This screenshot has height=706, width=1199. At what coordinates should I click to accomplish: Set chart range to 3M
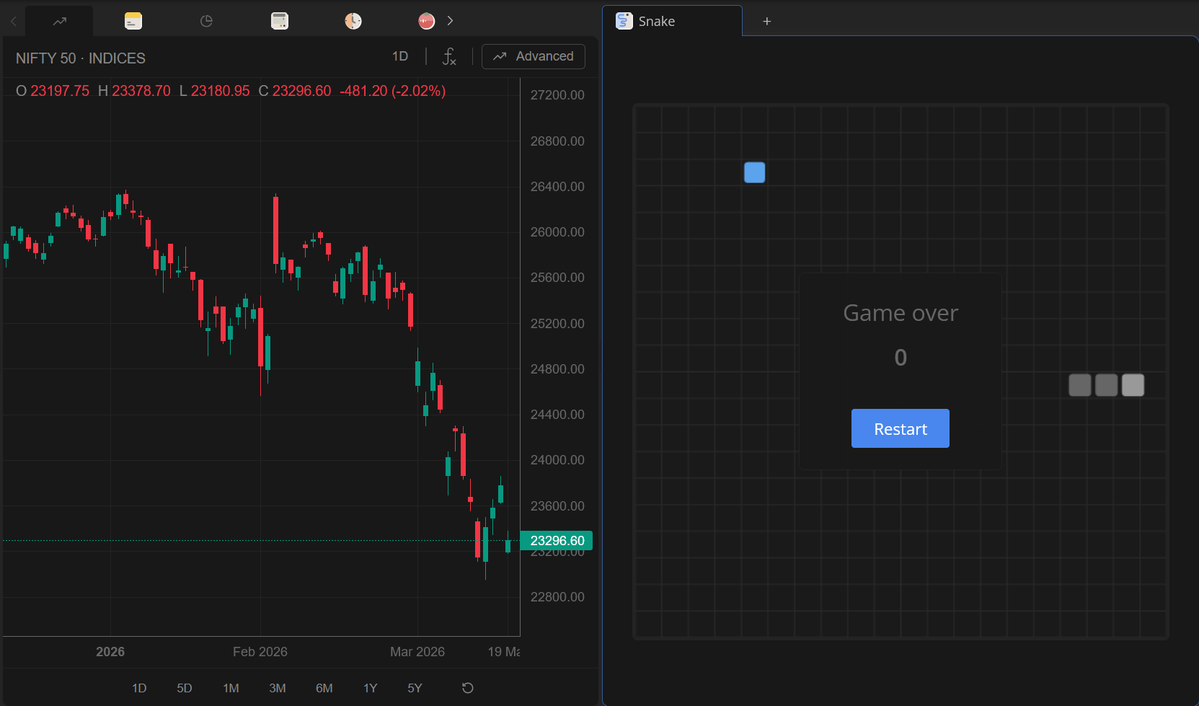(278, 688)
